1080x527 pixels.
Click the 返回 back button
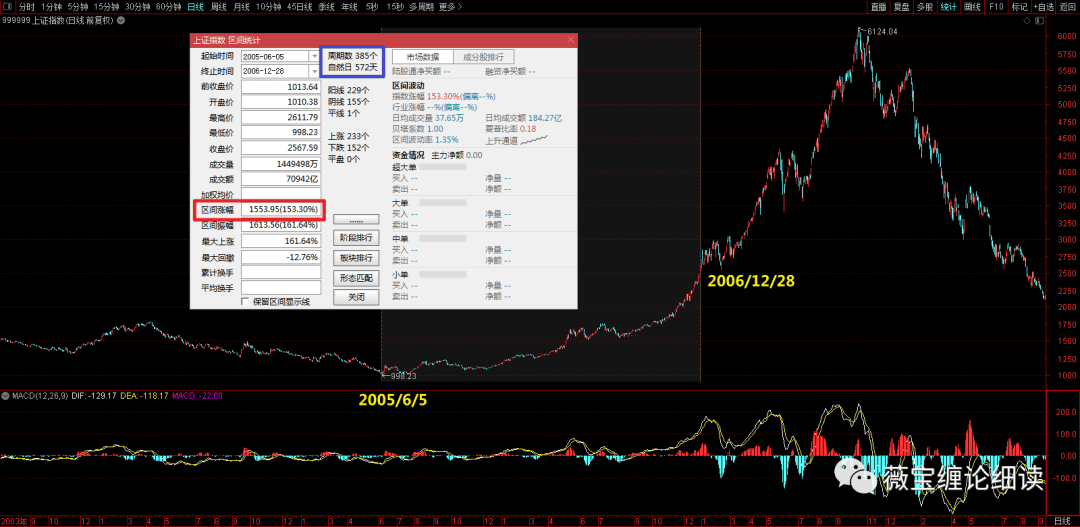[x=1068, y=6]
